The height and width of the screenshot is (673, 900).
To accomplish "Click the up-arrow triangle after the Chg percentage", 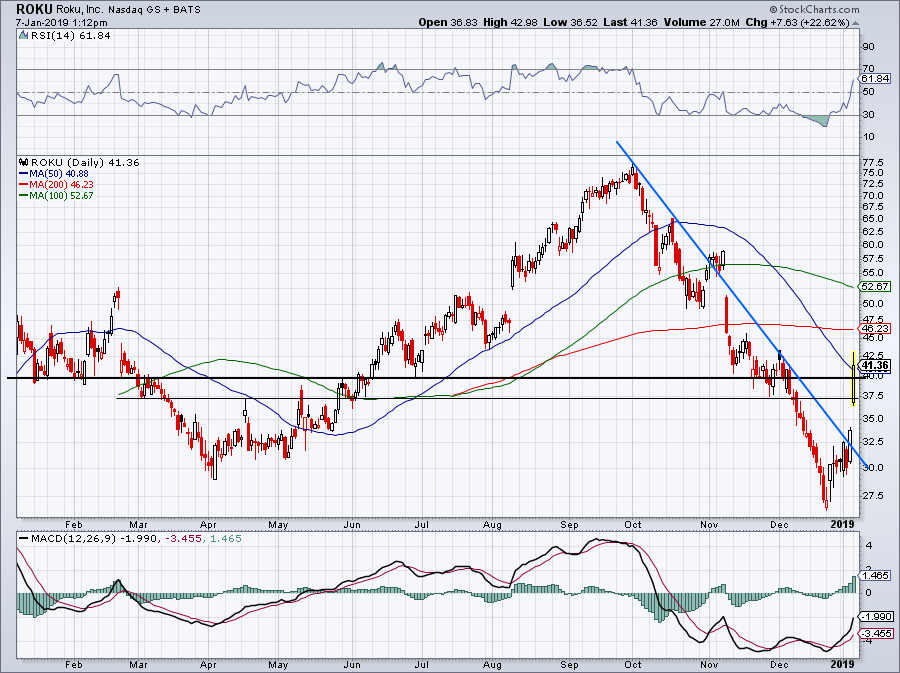I will (x=856, y=24).
